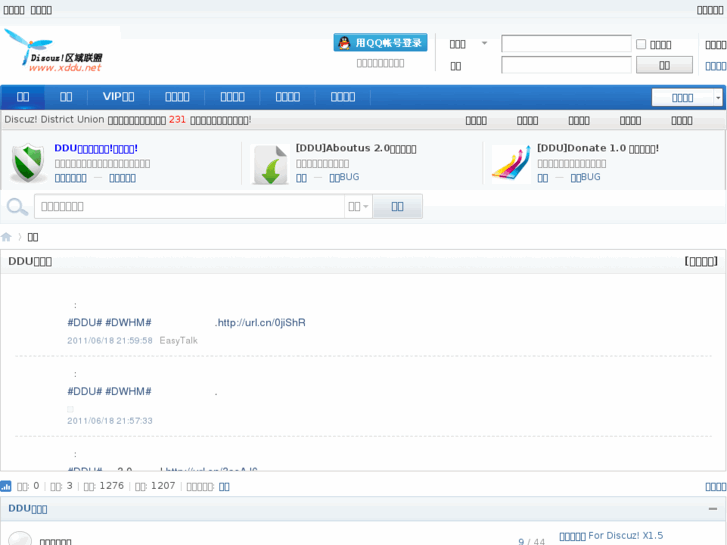
Task: Click the timestamp 2011/06/18 21:59:58
Action: click(110, 340)
